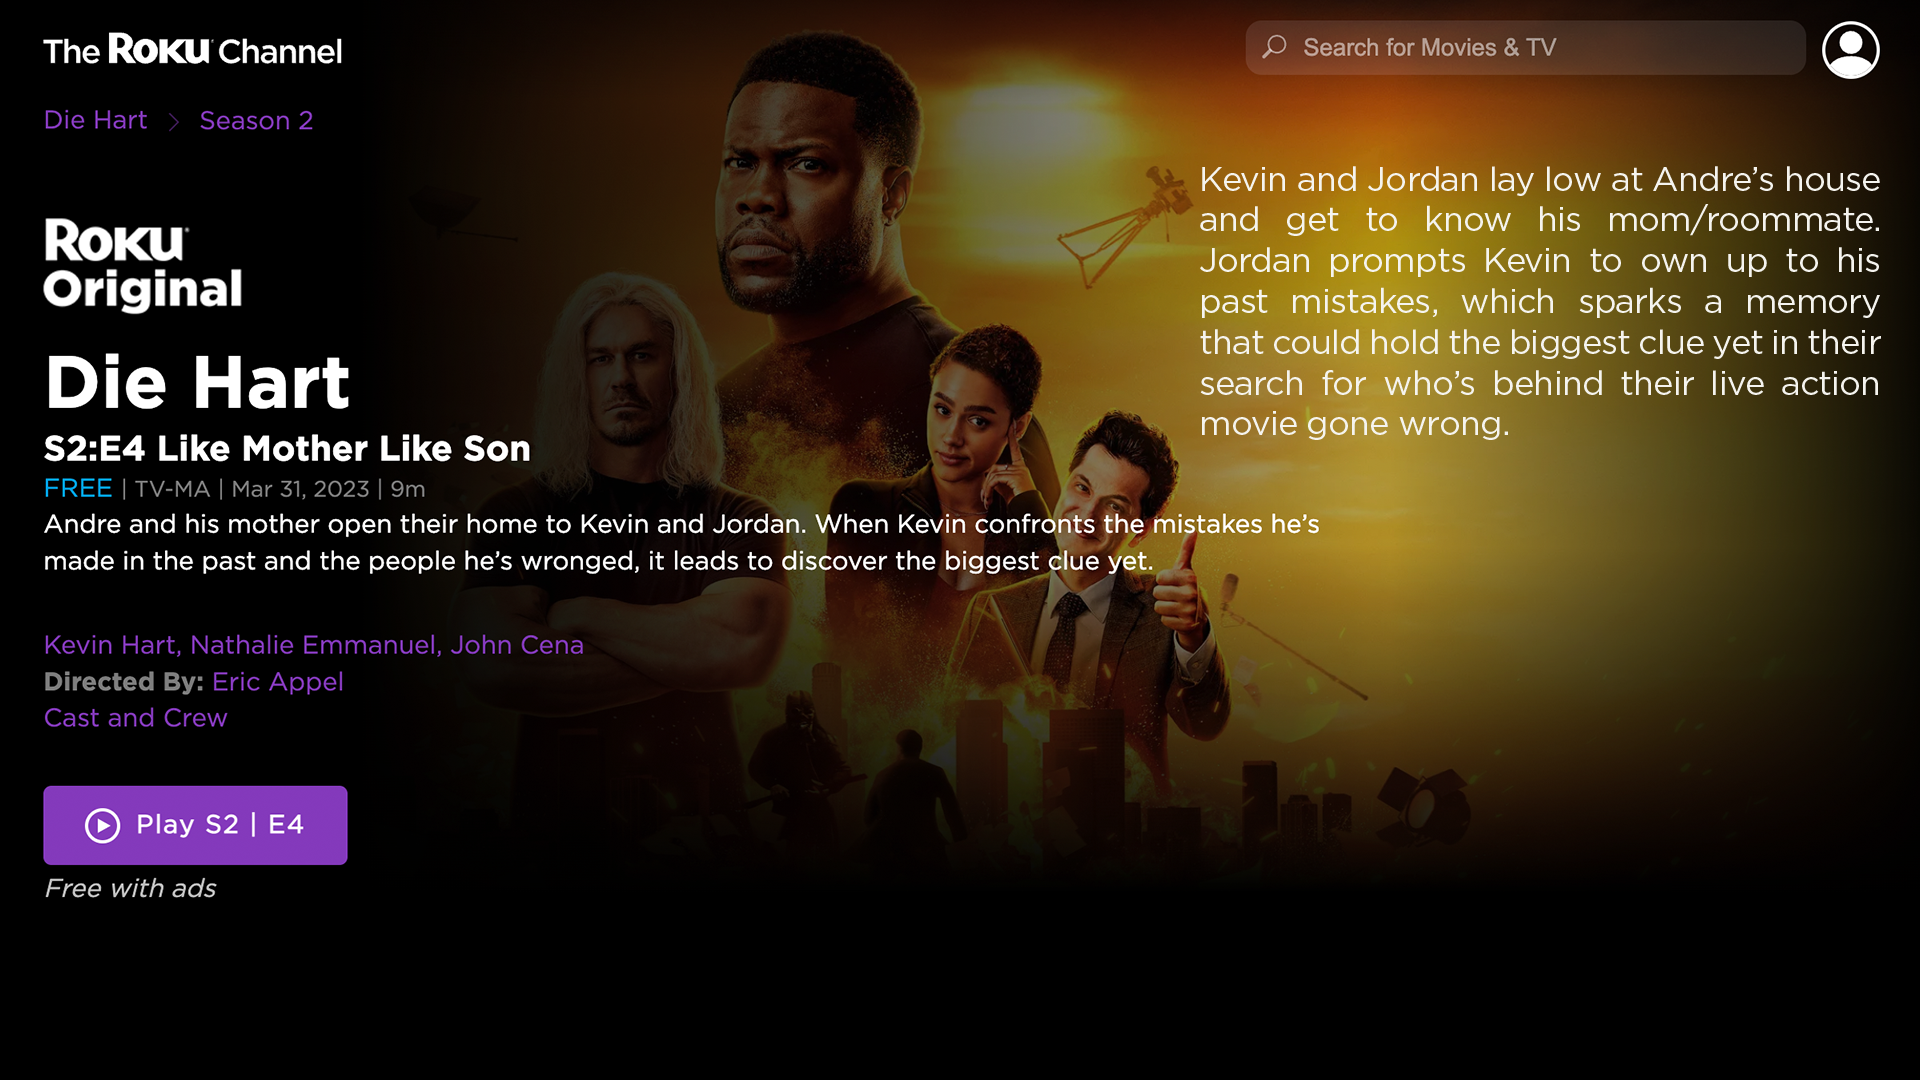Open Season 2 breadcrumb link
The width and height of the screenshot is (1920, 1080).
(x=256, y=120)
